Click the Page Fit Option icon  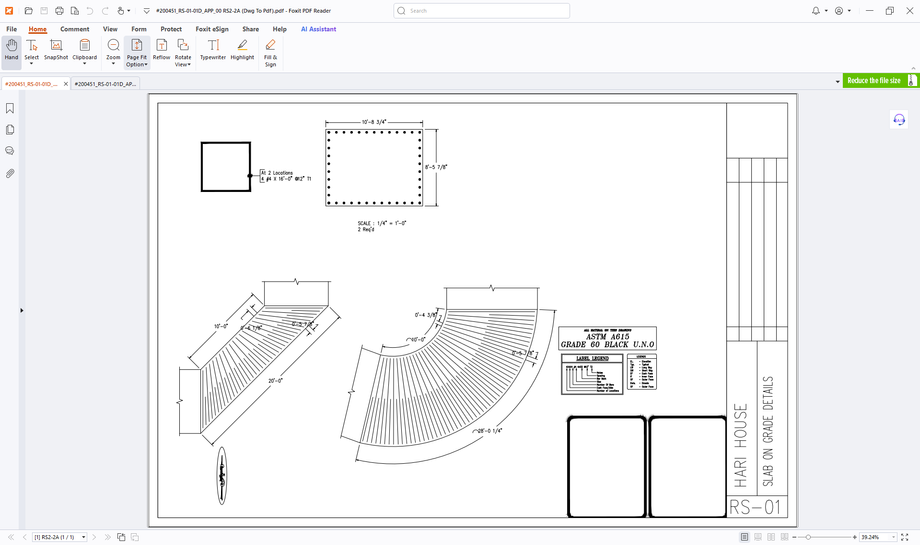(x=137, y=46)
